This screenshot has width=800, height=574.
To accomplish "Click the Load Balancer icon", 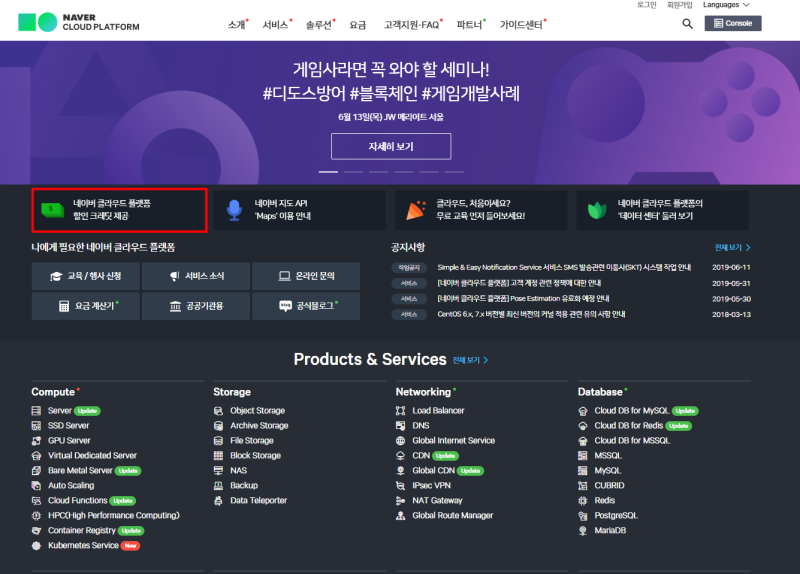I will [x=401, y=411].
